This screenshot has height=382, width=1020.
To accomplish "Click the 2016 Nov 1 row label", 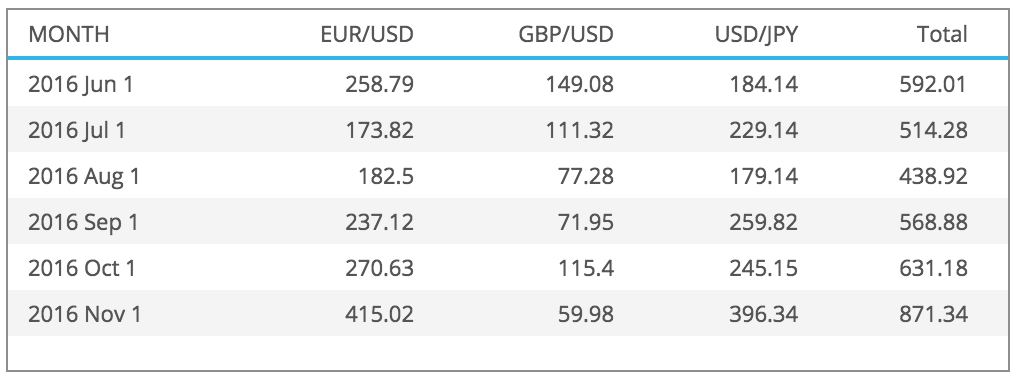I will [x=85, y=314].
